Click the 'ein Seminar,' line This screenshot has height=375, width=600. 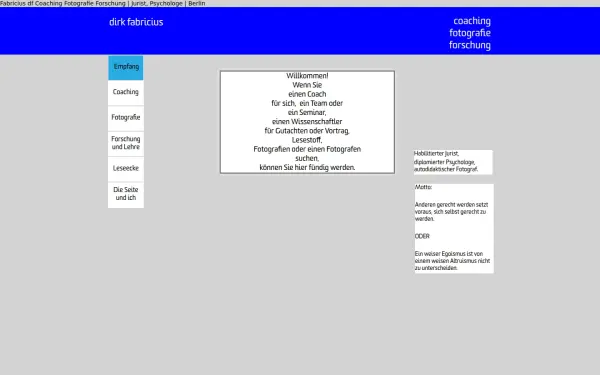[307, 112]
